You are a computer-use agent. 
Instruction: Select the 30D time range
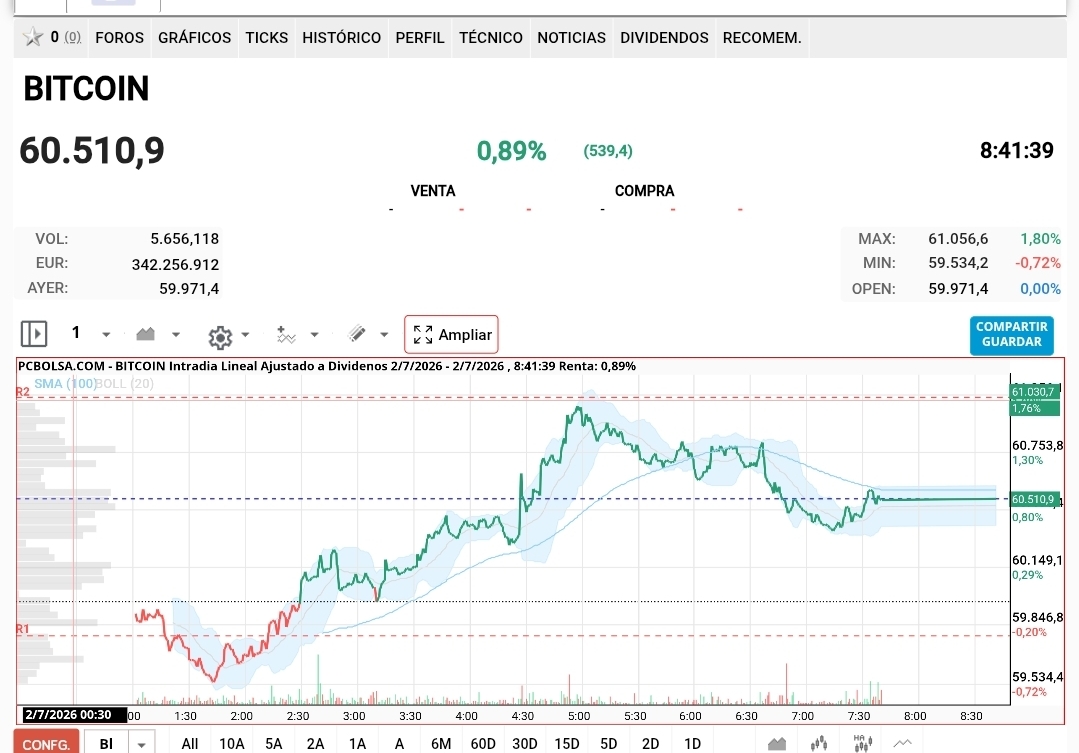[524, 744]
